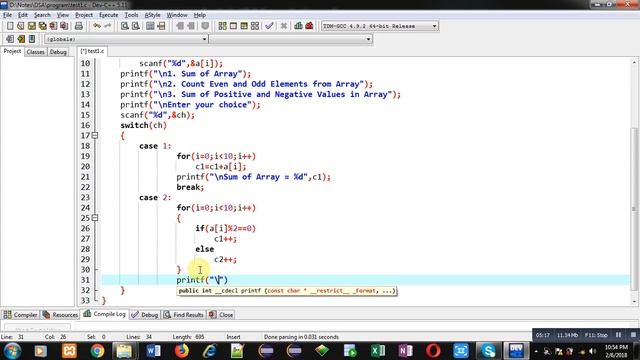Click the Open file toolbar icon

pos(20,26)
